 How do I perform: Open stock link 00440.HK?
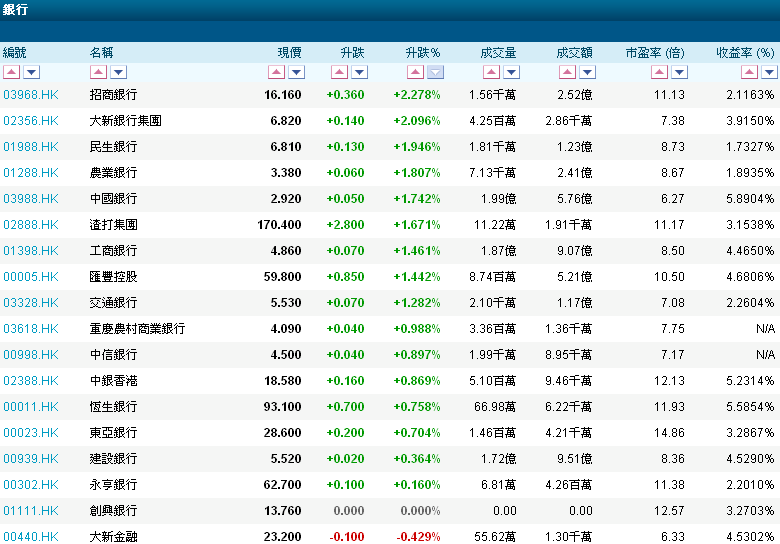[31, 537]
